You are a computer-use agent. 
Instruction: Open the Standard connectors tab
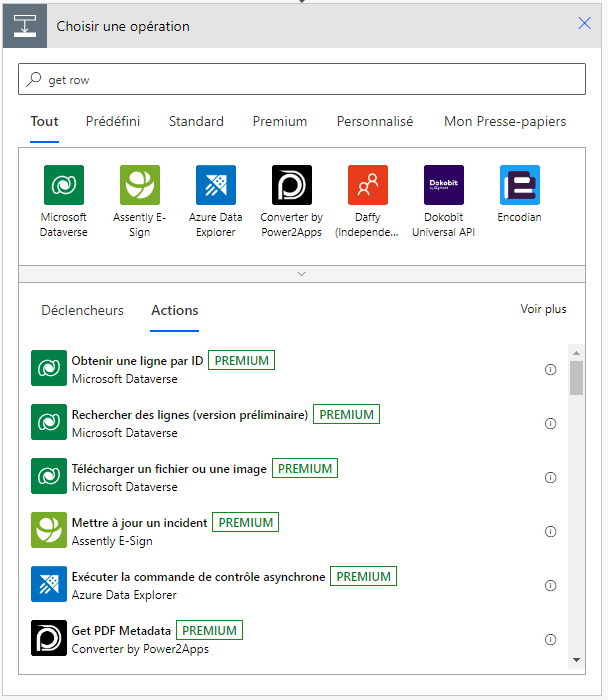196,121
